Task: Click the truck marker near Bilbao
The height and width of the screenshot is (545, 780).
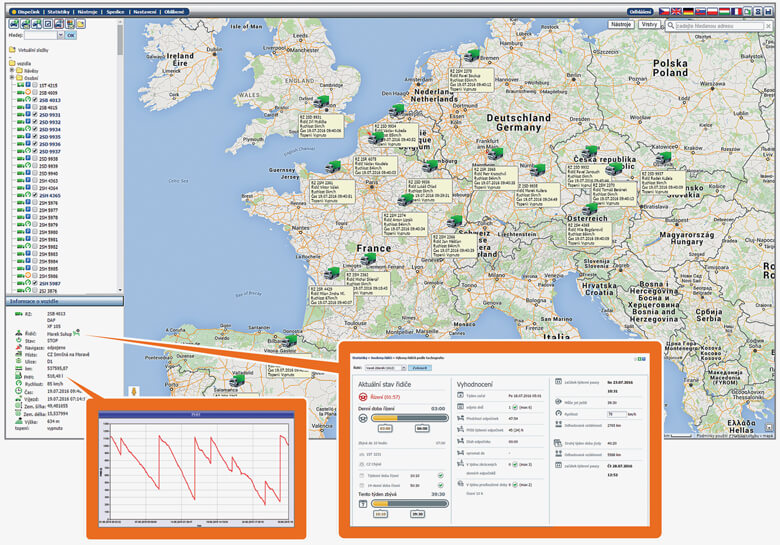Action: [289, 341]
